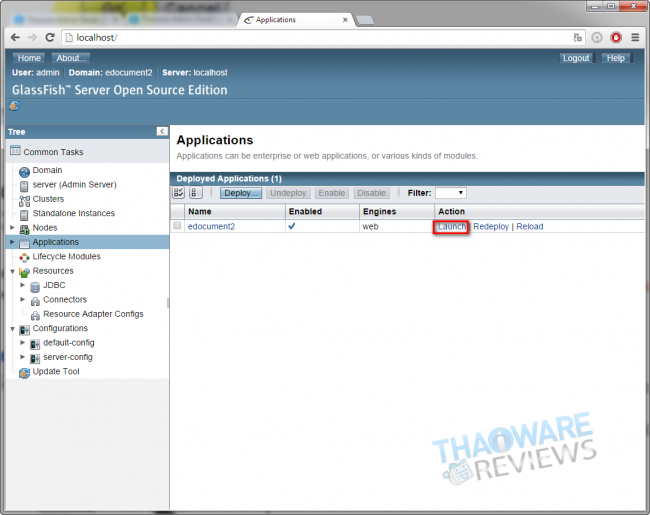Click the red Opera-style extension icon
The image size is (650, 515).
[616, 38]
